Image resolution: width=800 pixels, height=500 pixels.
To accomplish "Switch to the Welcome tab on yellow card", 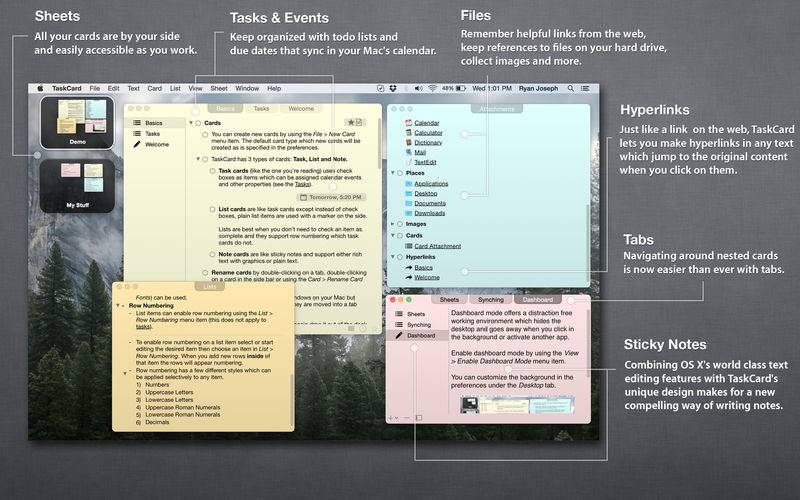I will click(301, 109).
